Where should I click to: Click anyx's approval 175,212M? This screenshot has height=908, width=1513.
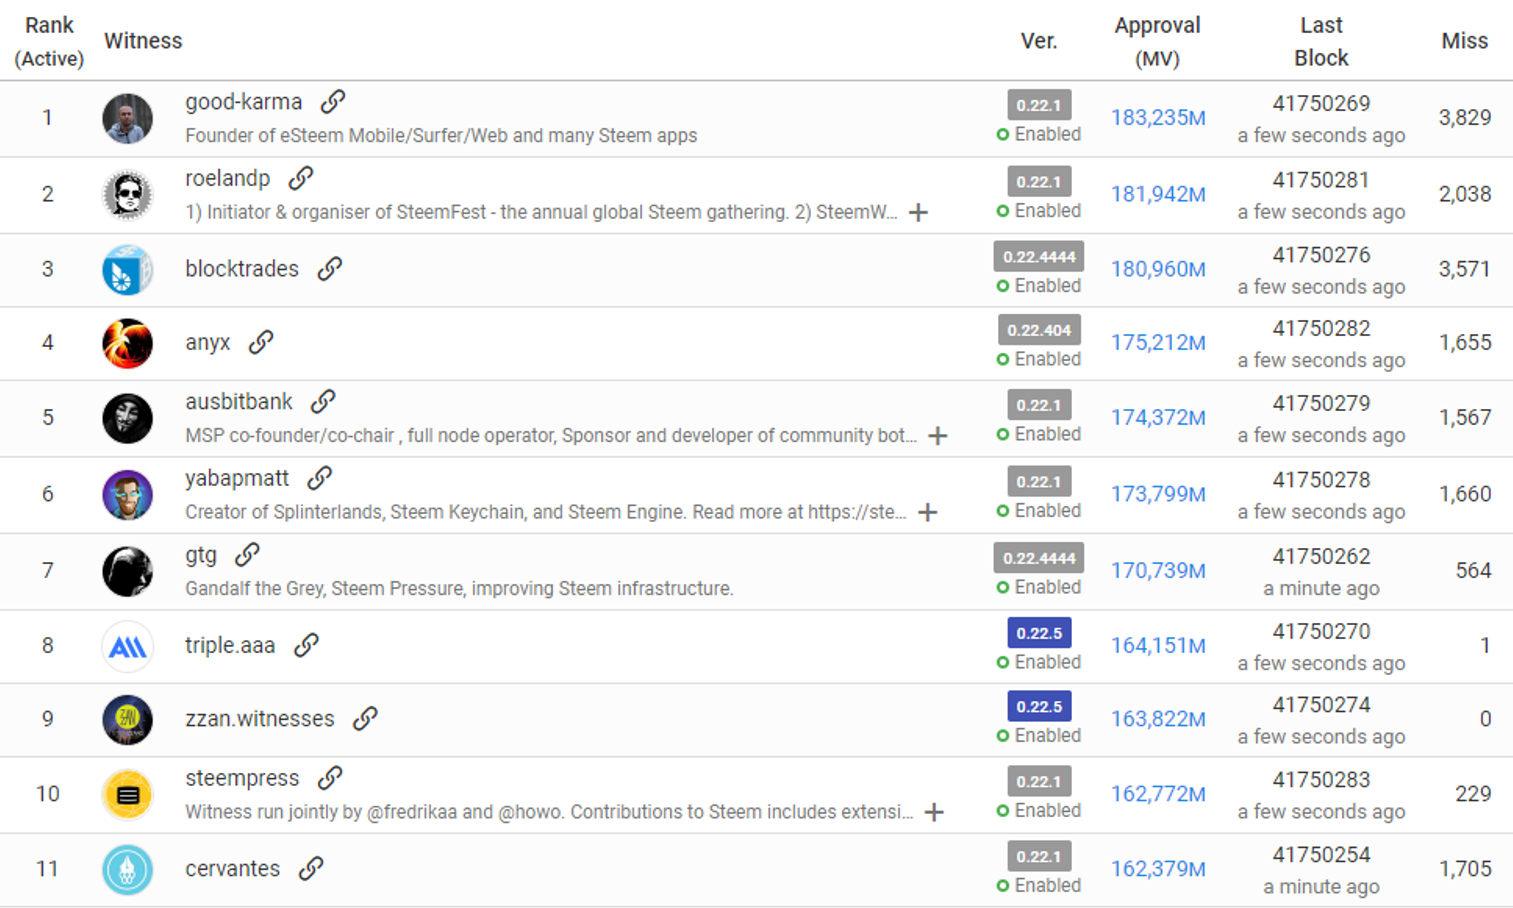(1158, 343)
